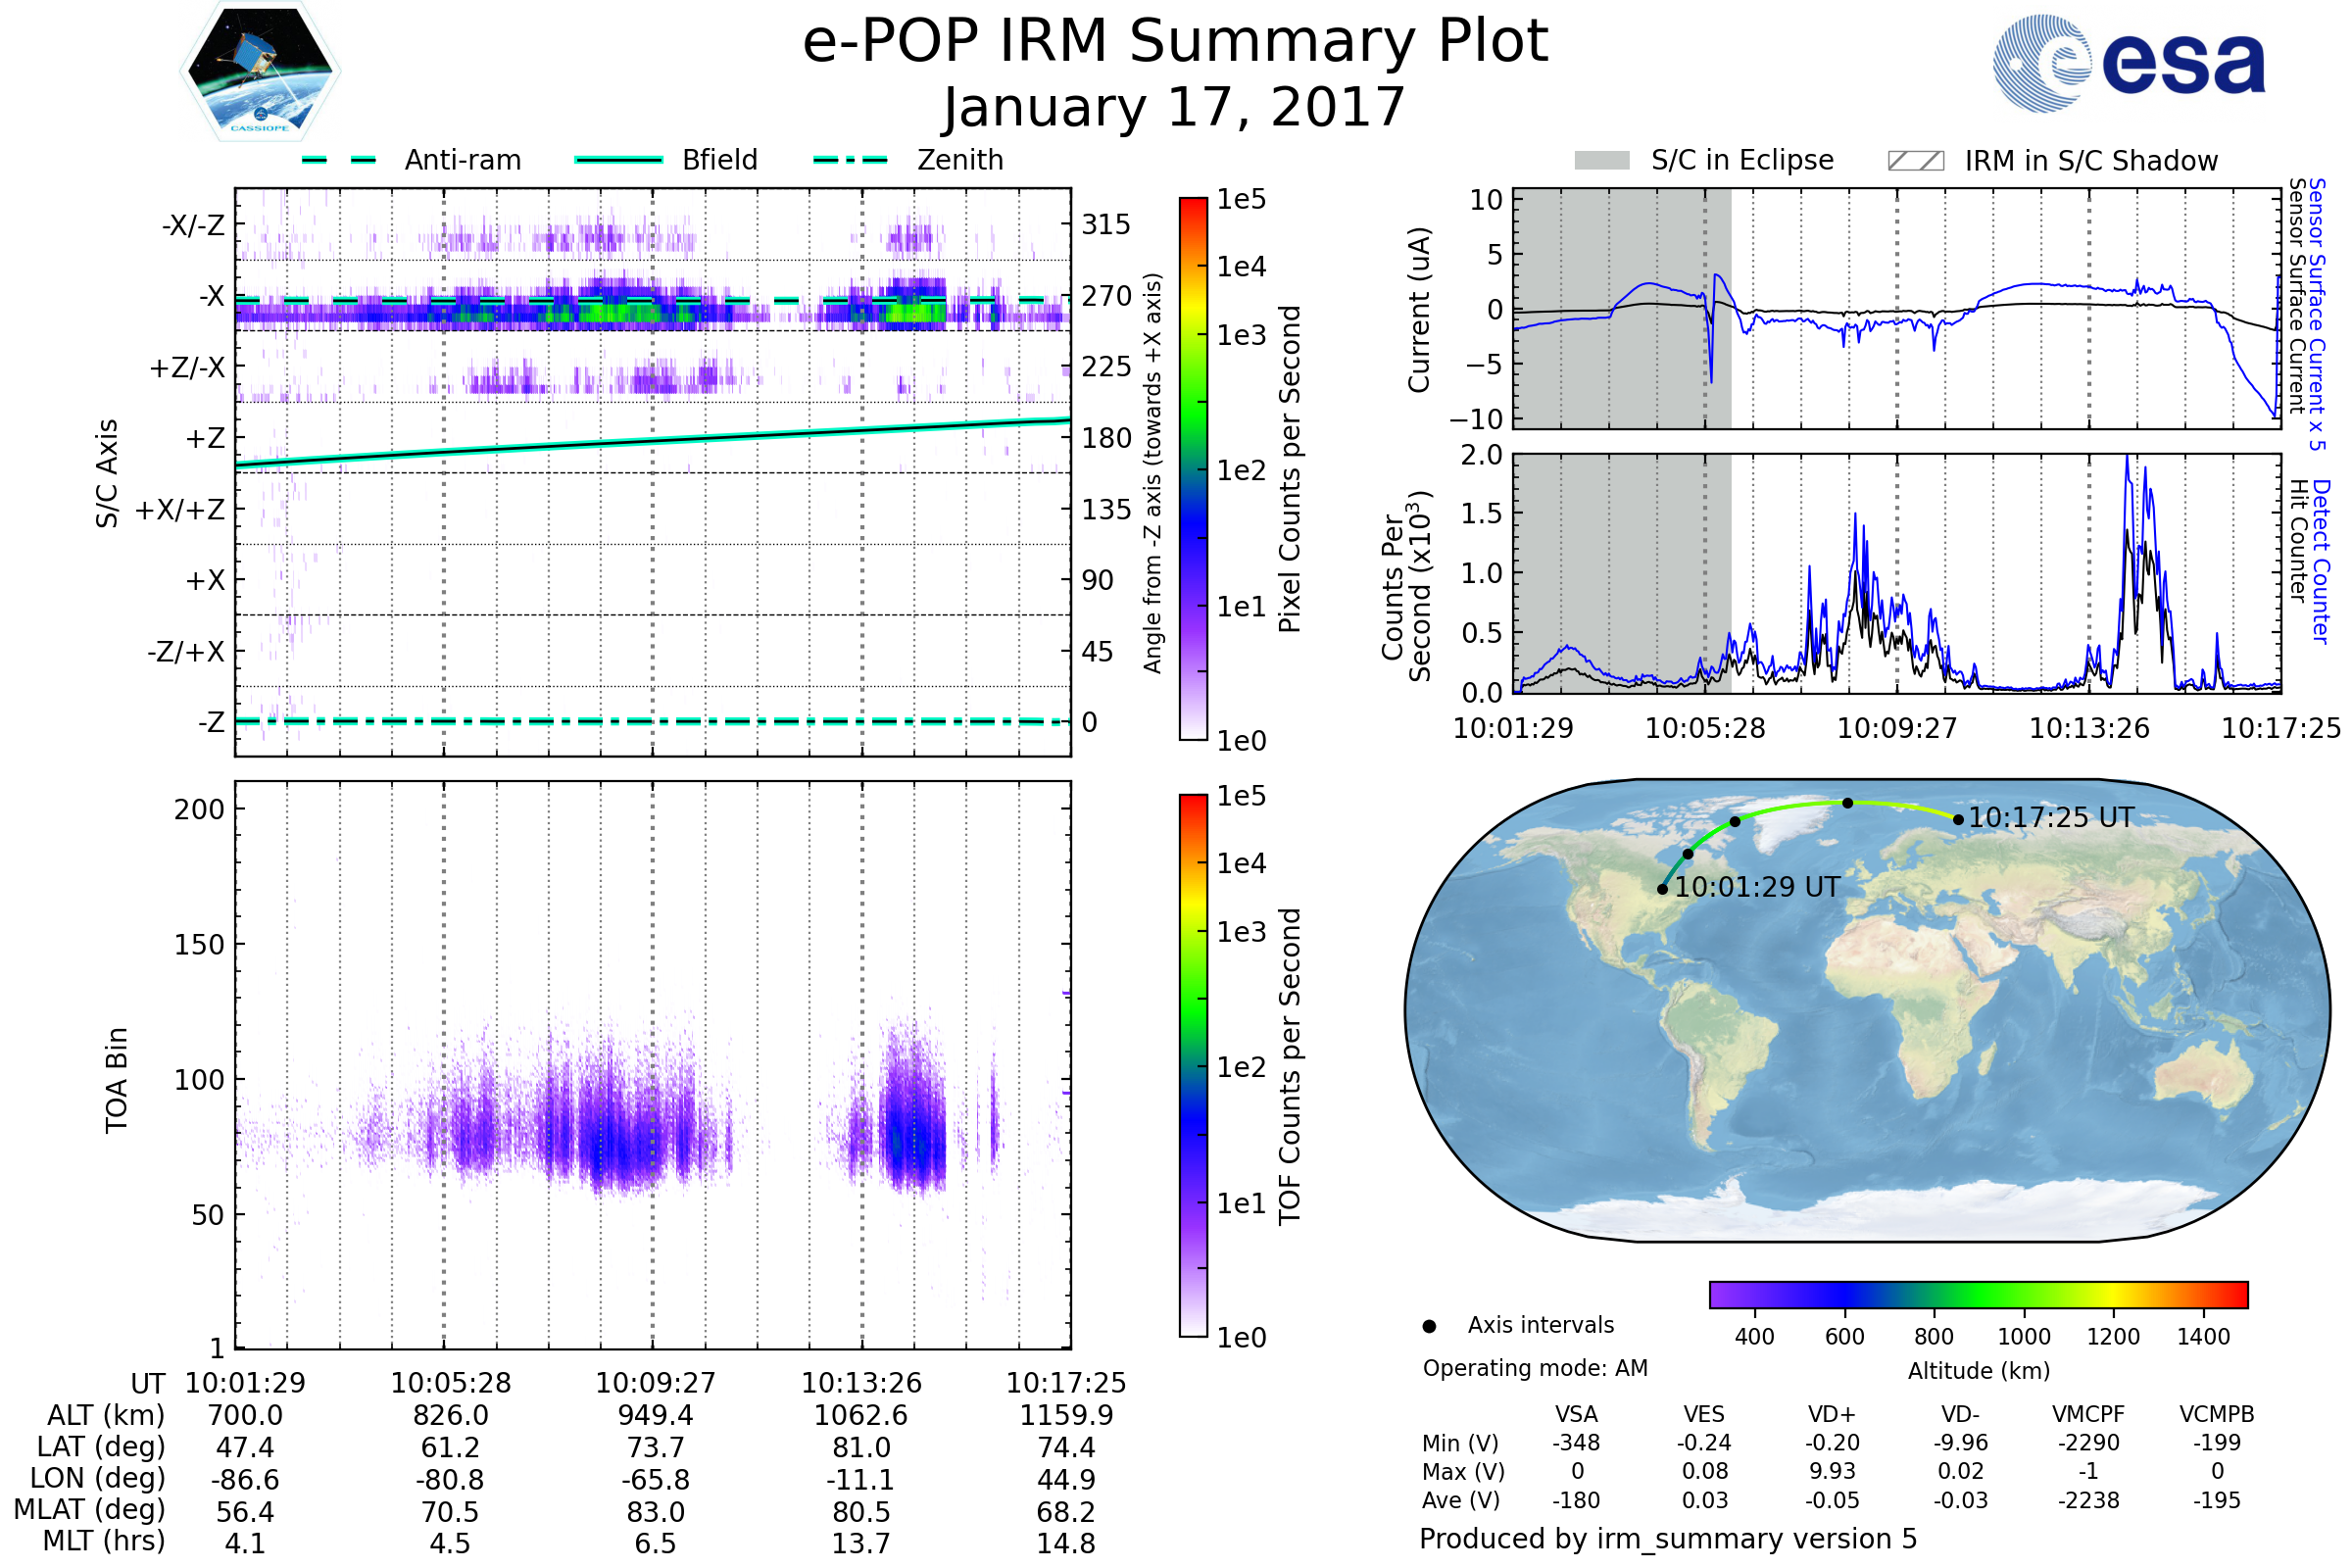This screenshot has height=1568, width=2352.
Task: Click the Detect Counter blue axis label
Action: (2320, 562)
